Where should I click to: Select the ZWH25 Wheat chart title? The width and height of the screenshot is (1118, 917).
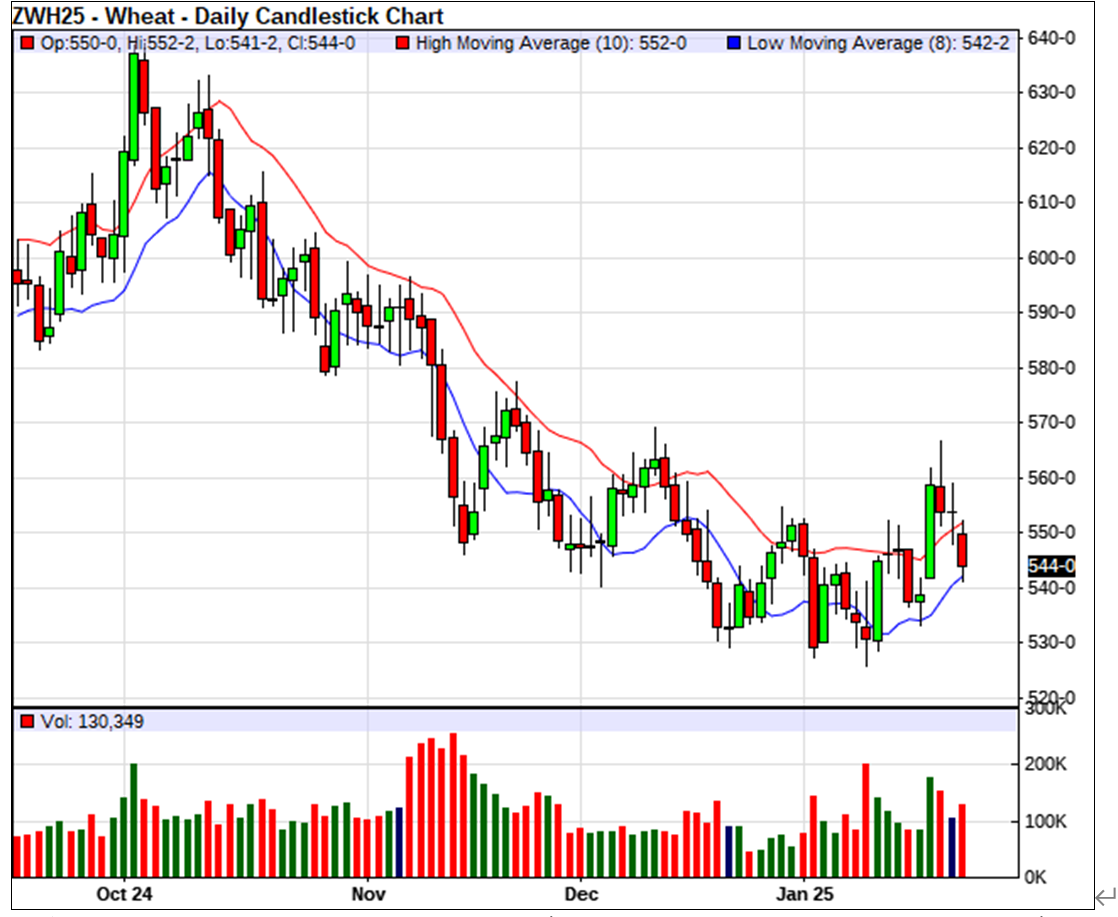point(228,17)
